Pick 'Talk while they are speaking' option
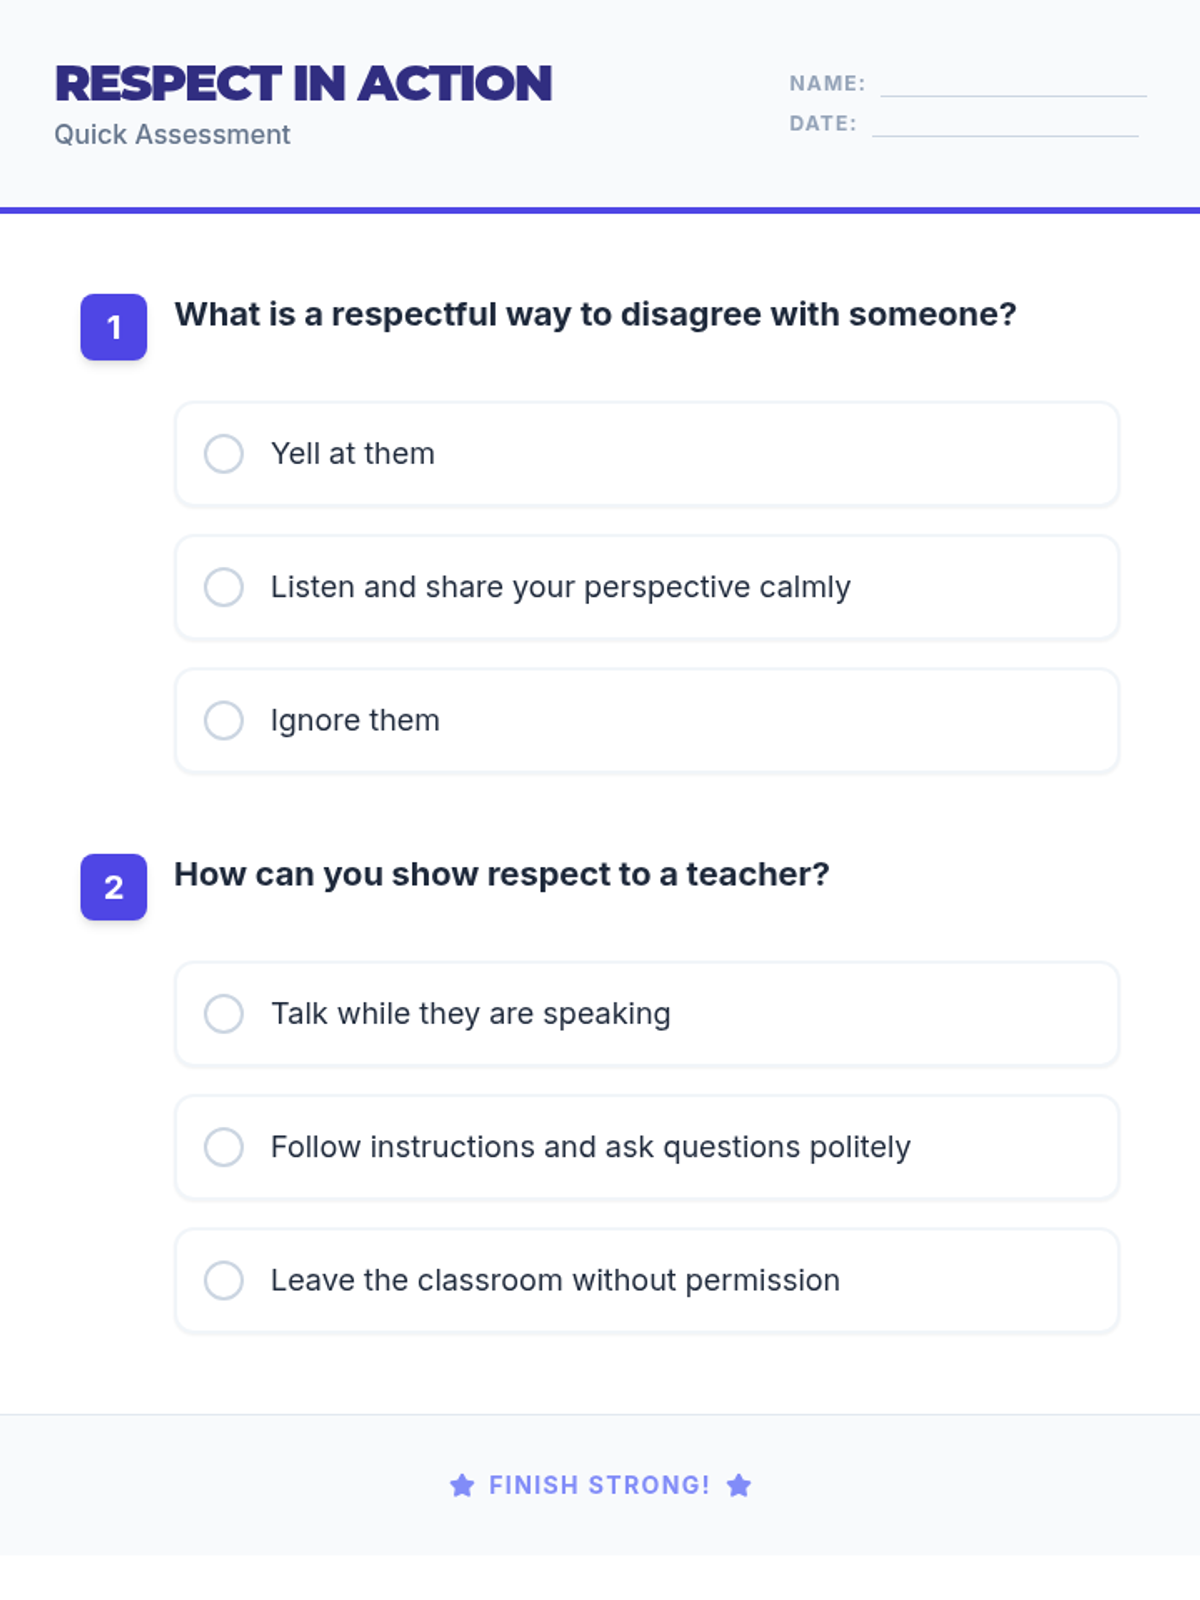The image size is (1200, 1600). point(224,1013)
